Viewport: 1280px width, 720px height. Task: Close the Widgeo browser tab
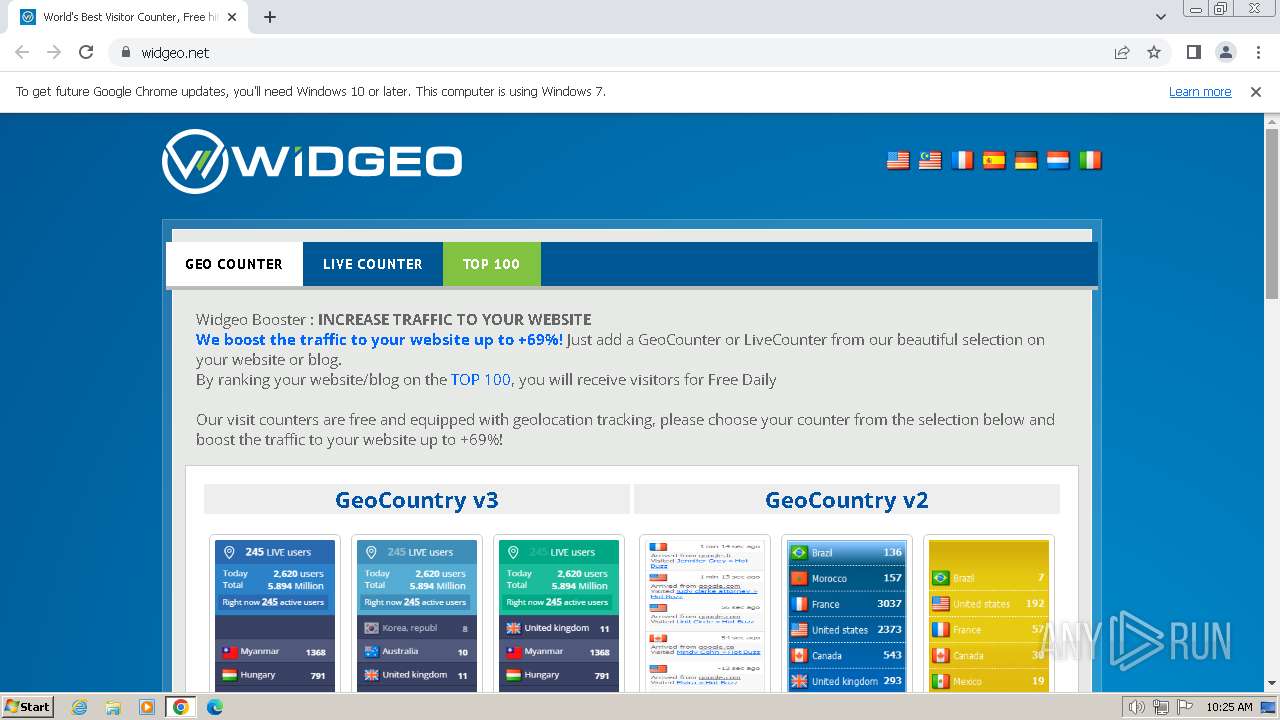[x=233, y=17]
